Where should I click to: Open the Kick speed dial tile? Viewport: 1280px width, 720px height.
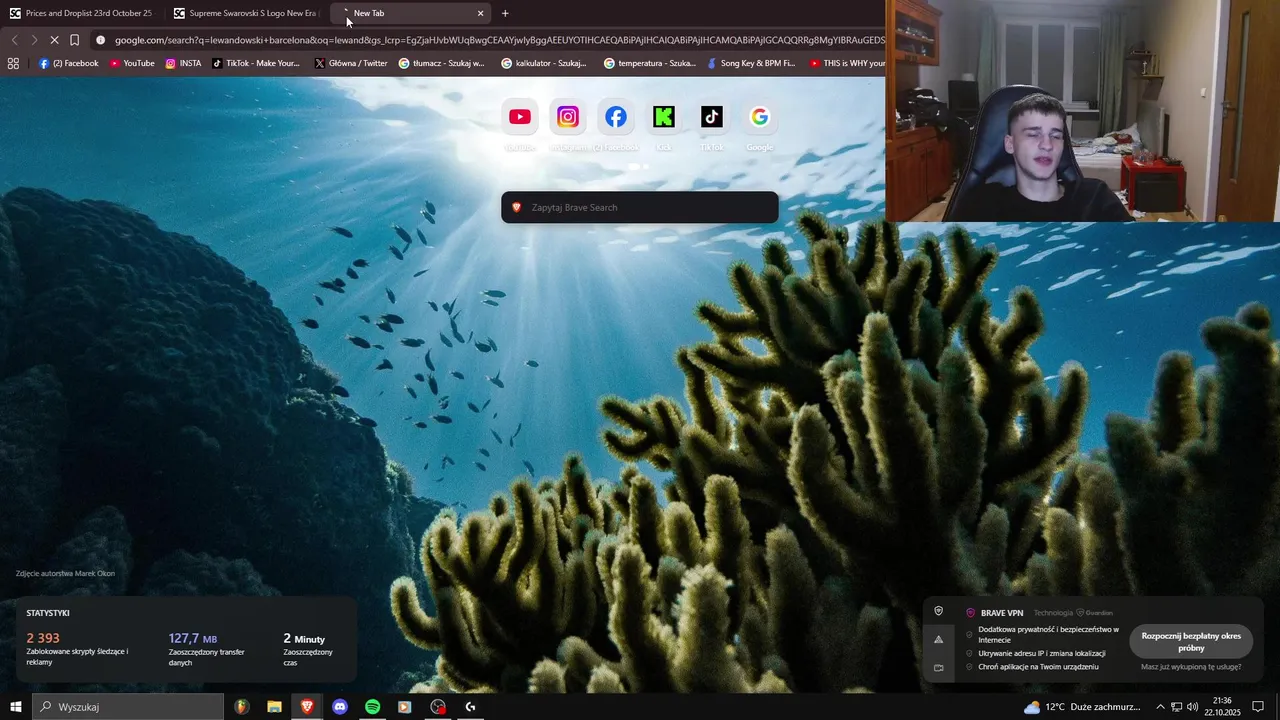(664, 117)
